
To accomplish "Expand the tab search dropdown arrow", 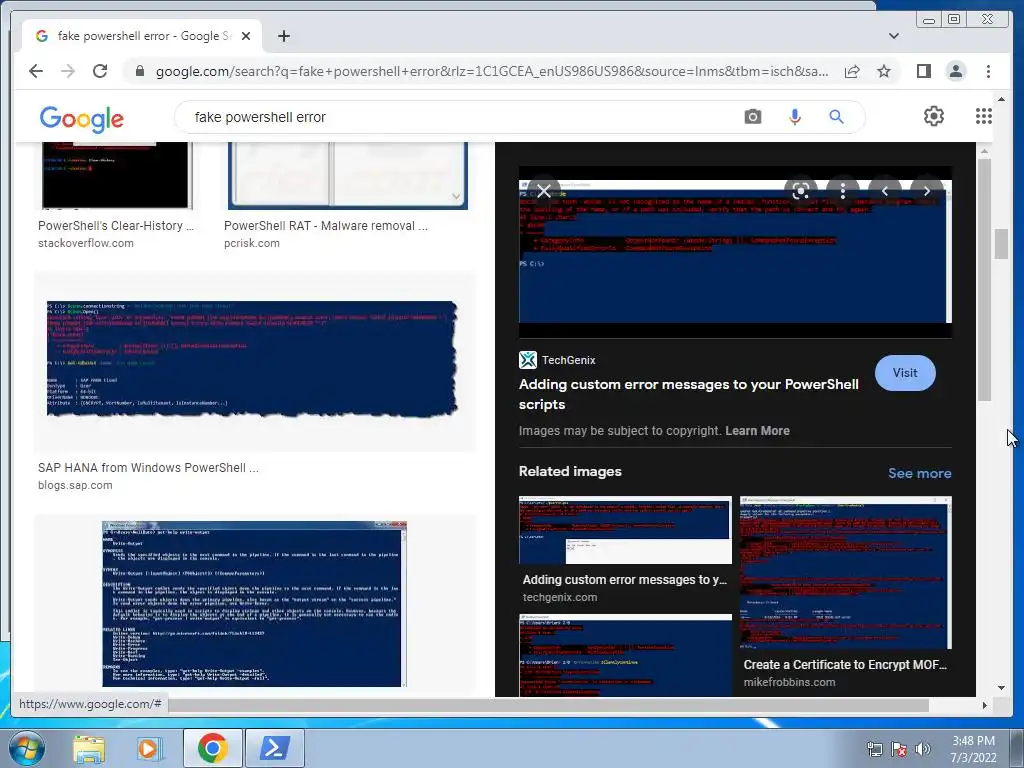I will coord(894,36).
